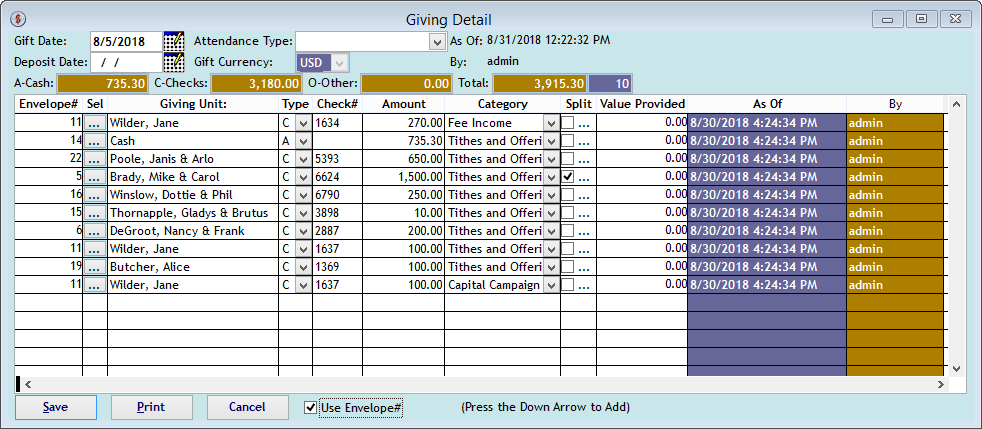
Task: Open Type dropdown for Brady, Mike & Carol
Action: point(303,177)
